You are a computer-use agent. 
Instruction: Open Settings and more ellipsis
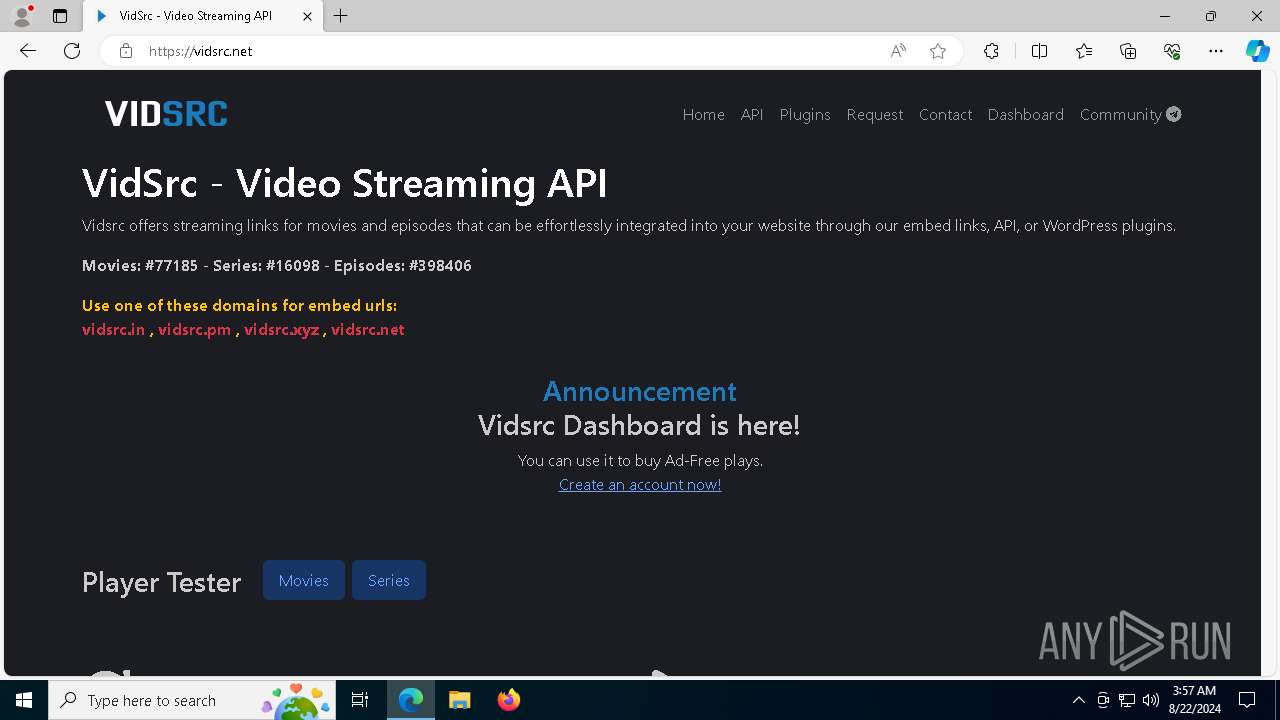click(1216, 51)
